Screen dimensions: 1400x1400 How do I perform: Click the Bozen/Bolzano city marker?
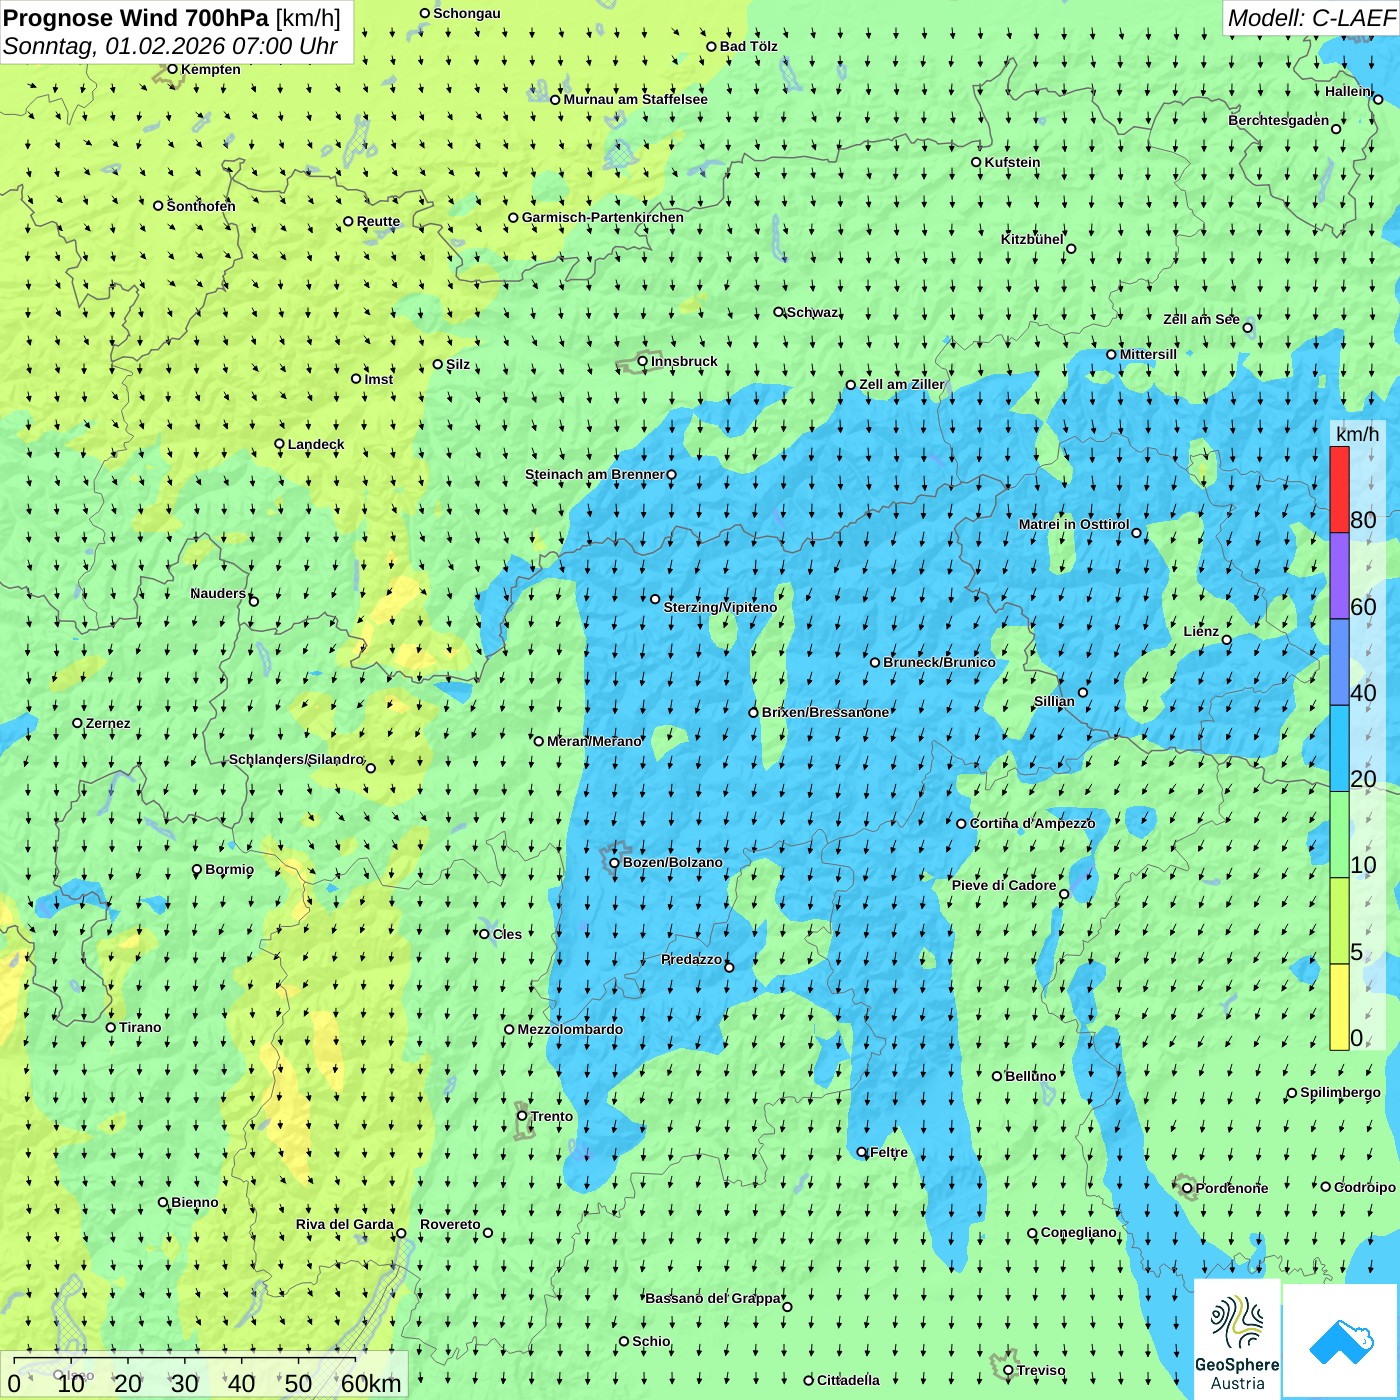614,862
